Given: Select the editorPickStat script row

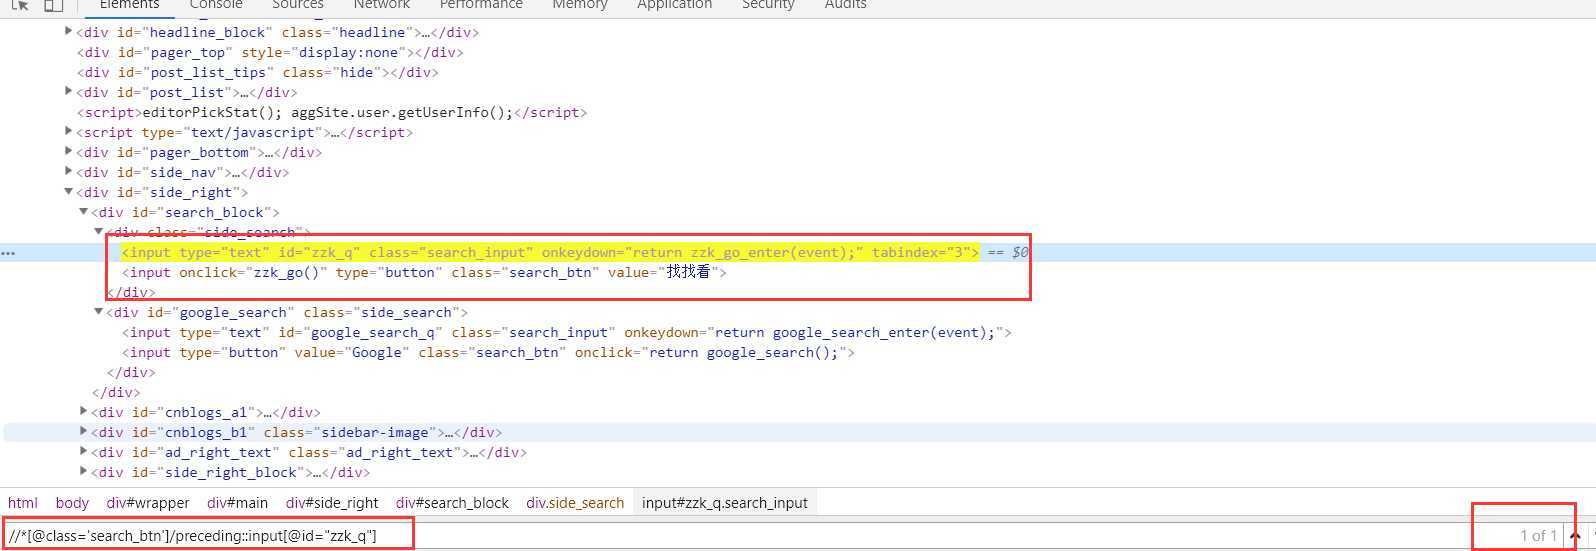Looking at the screenshot, I should pos(332,112).
